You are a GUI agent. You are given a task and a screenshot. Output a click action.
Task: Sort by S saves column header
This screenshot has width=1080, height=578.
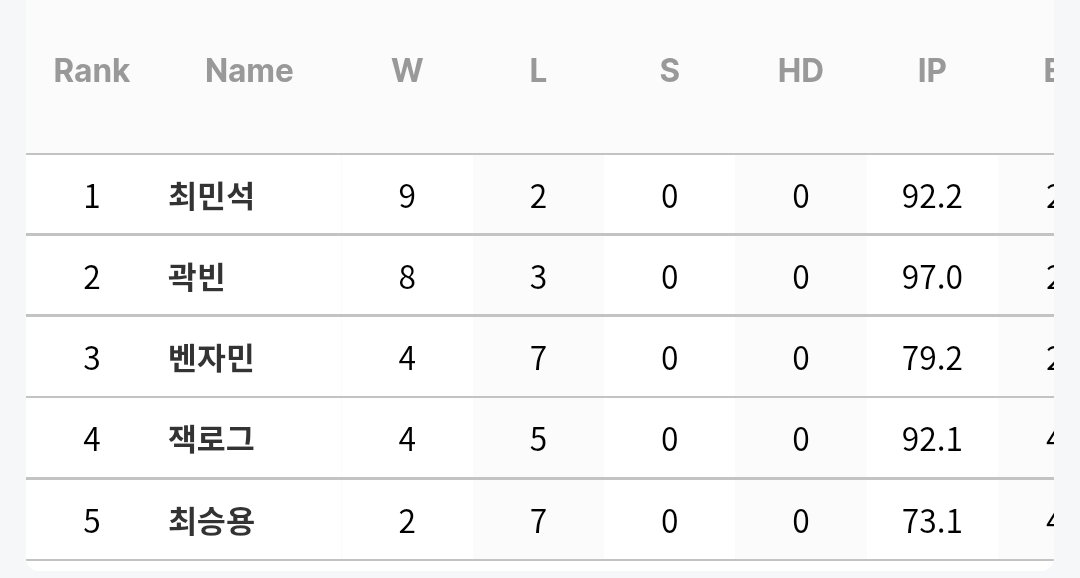[x=669, y=70]
